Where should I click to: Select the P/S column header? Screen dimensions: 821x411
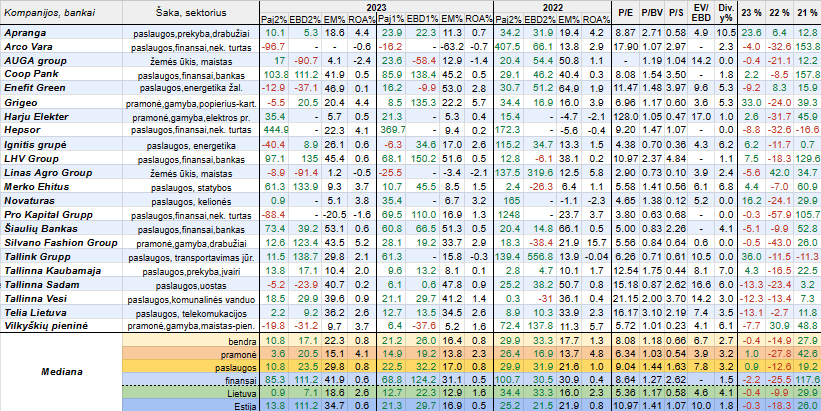click(x=674, y=12)
